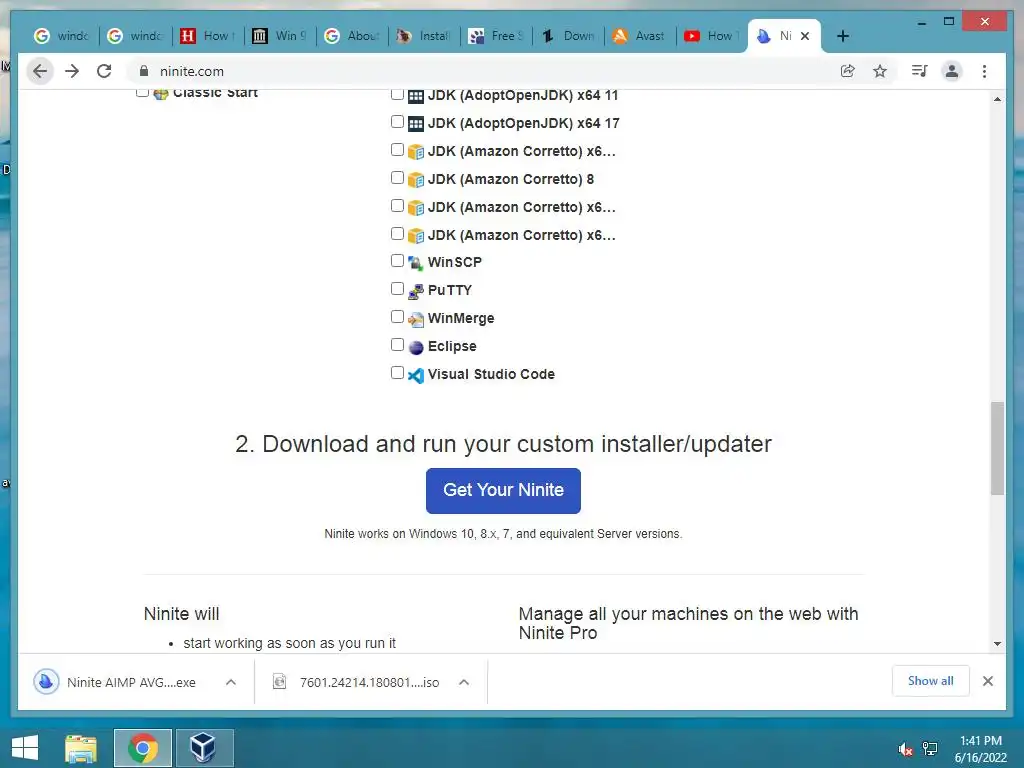
Task: Click the ninite.com address bar
Action: click(x=483, y=71)
